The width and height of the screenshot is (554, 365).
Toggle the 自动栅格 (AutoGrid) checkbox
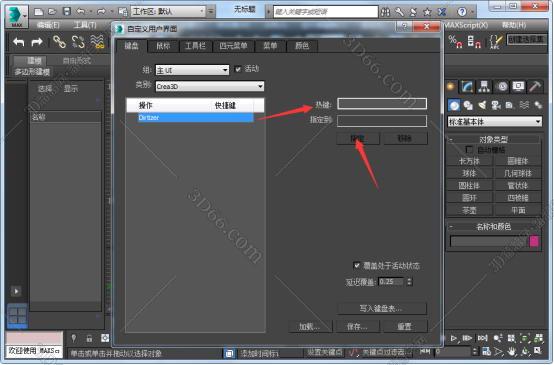pos(469,149)
